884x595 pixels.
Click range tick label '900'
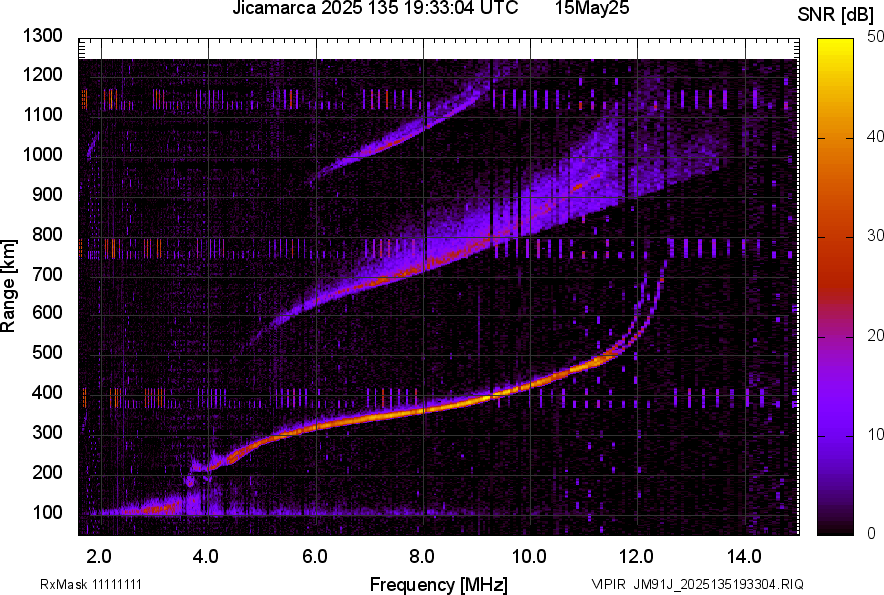pyautogui.click(x=47, y=194)
